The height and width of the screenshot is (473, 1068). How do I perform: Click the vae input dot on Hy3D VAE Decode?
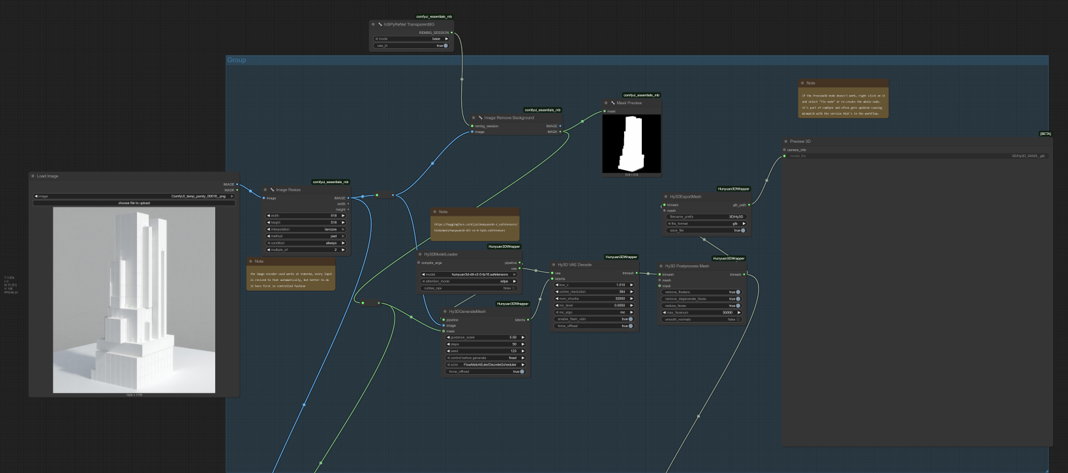pos(552,273)
